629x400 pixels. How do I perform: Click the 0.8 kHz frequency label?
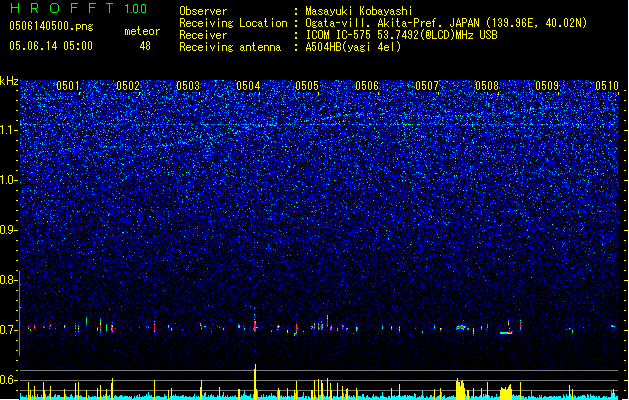[9, 280]
